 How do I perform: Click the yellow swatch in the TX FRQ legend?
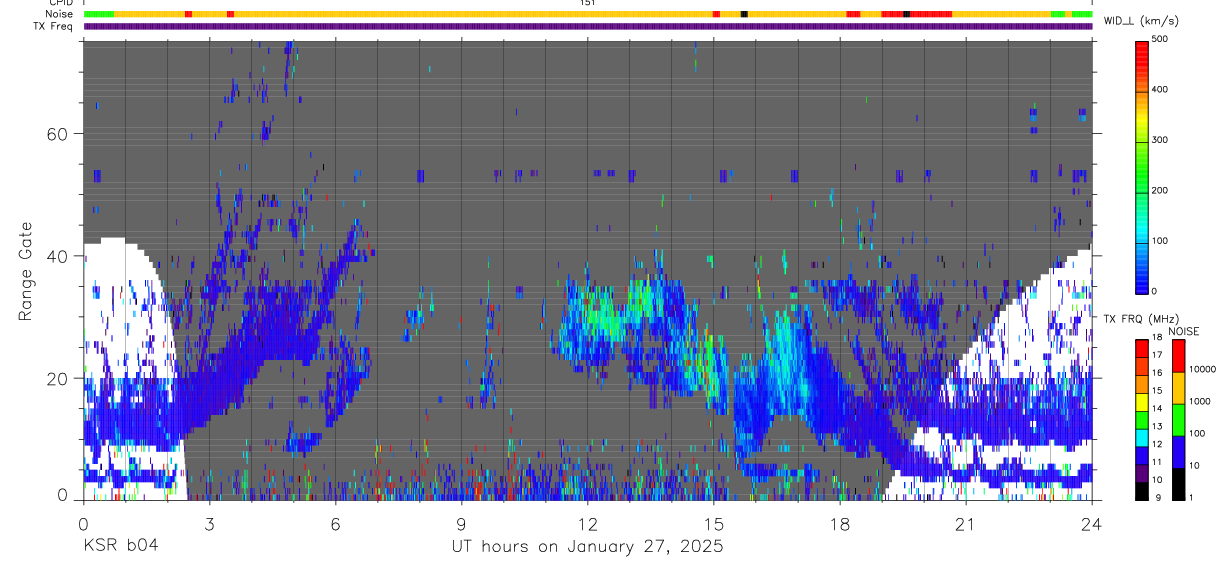(1142, 401)
